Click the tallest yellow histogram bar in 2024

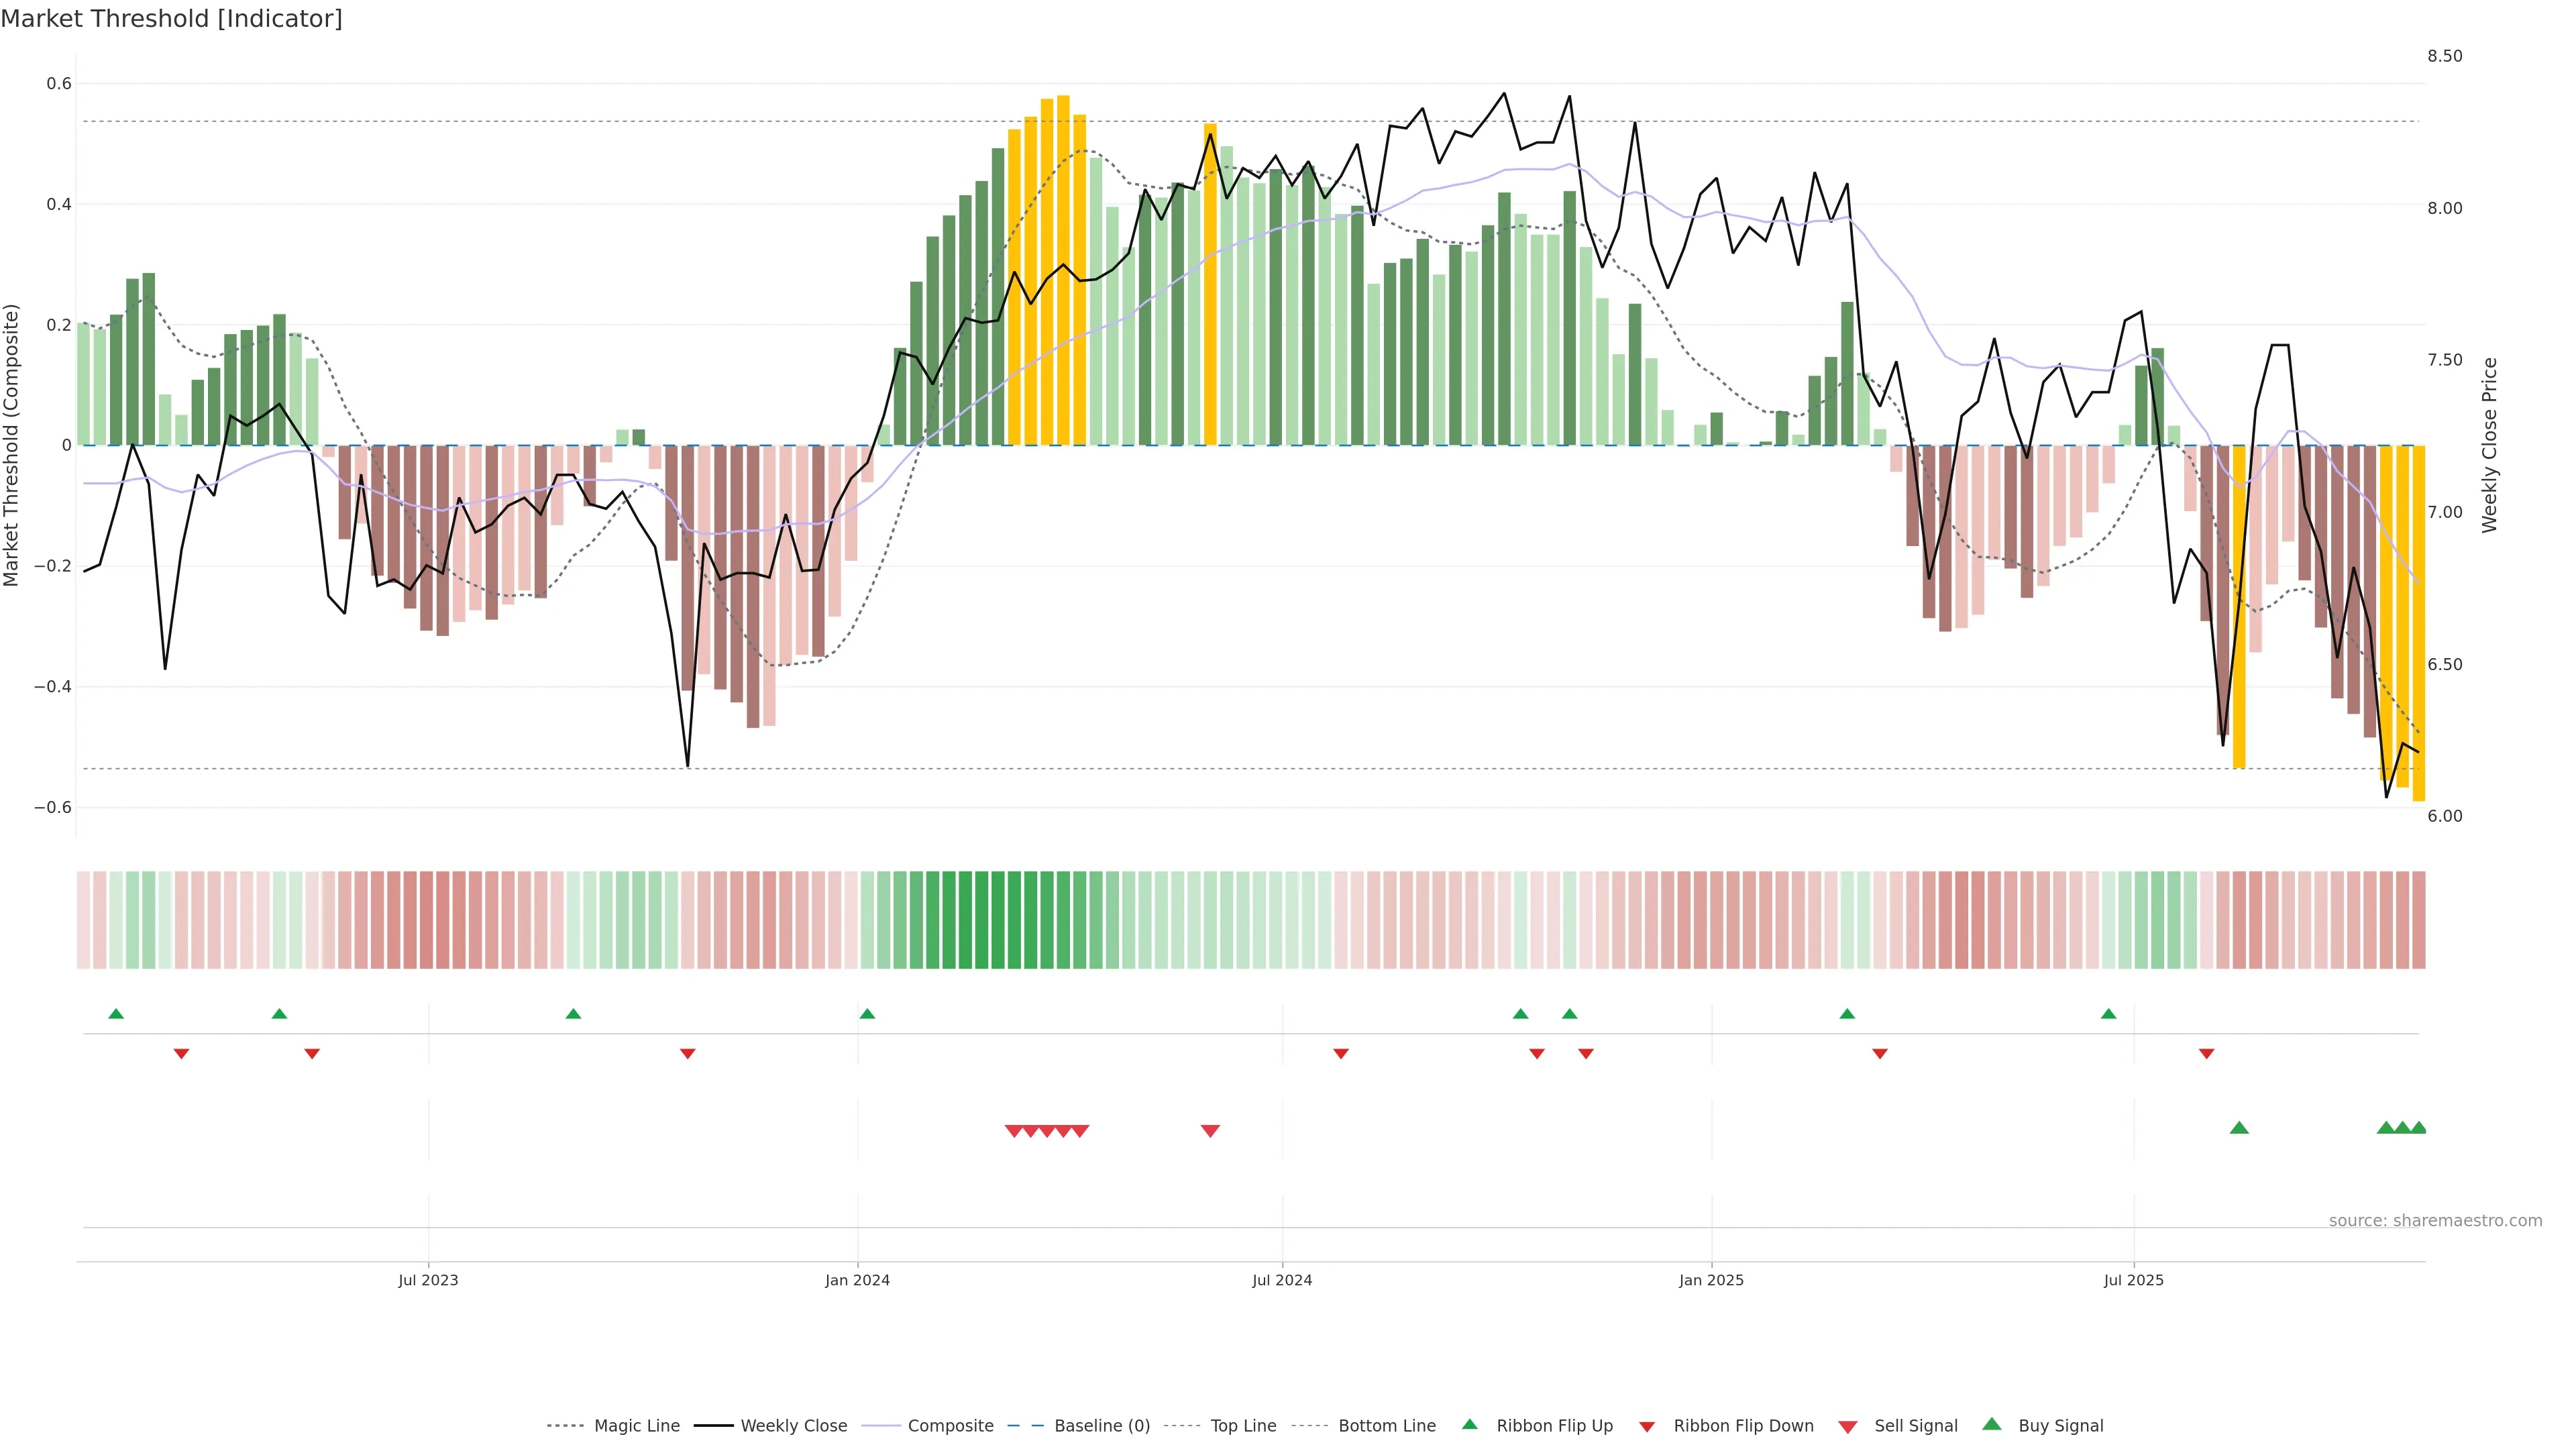pyautogui.click(x=1063, y=270)
